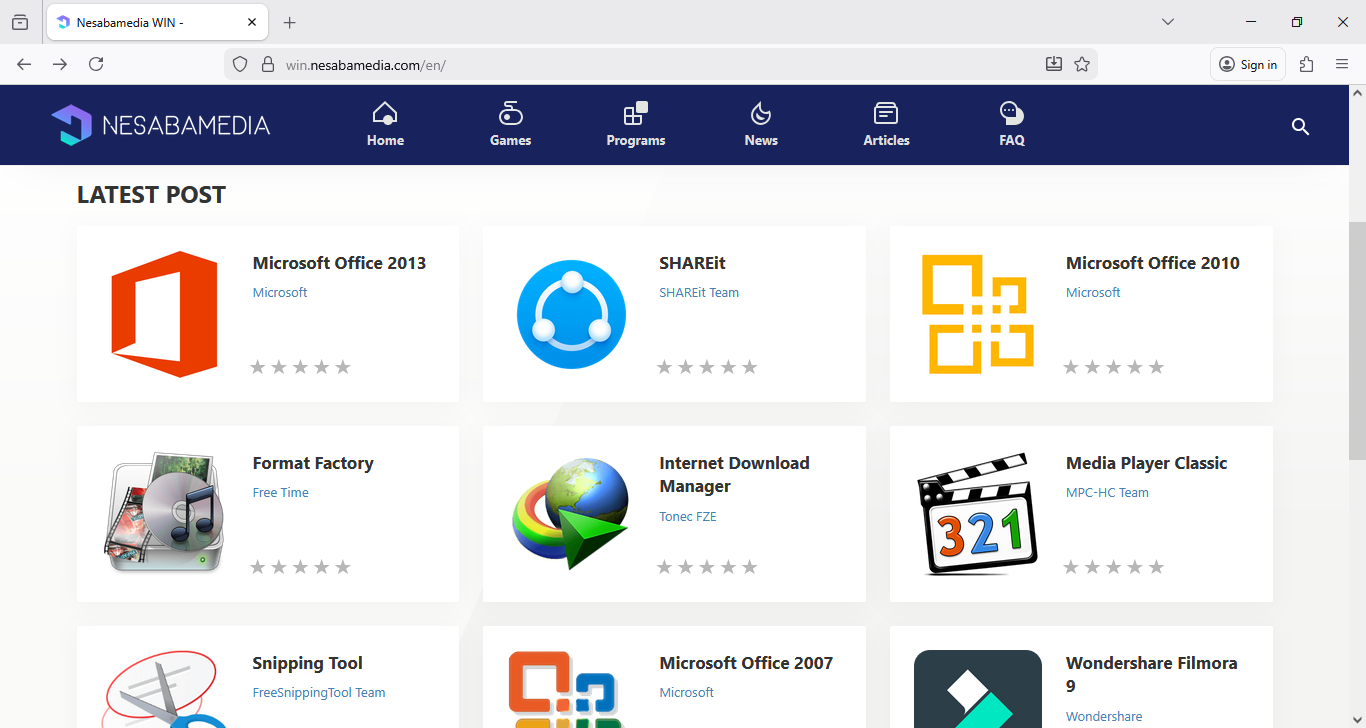Image resolution: width=1366 pixels, height=728 pixels.
Task: Rate Format Factory using fifth star
Action: 343,567
